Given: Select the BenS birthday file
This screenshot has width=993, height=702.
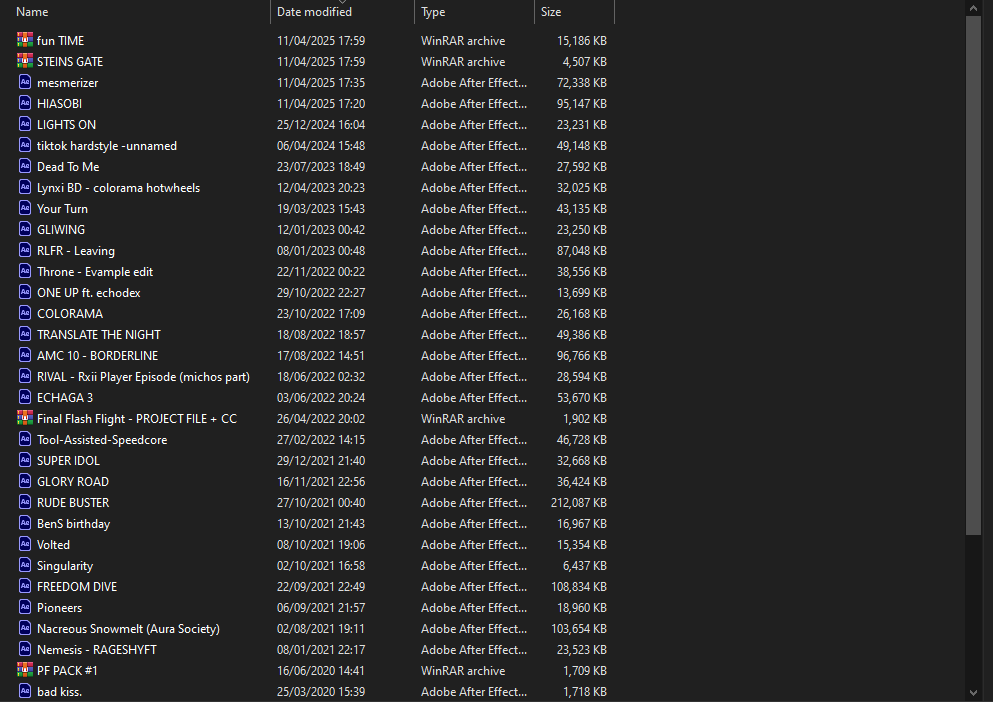Looking at the screenshot, I should pyautogui.click(x=73, y=523).
